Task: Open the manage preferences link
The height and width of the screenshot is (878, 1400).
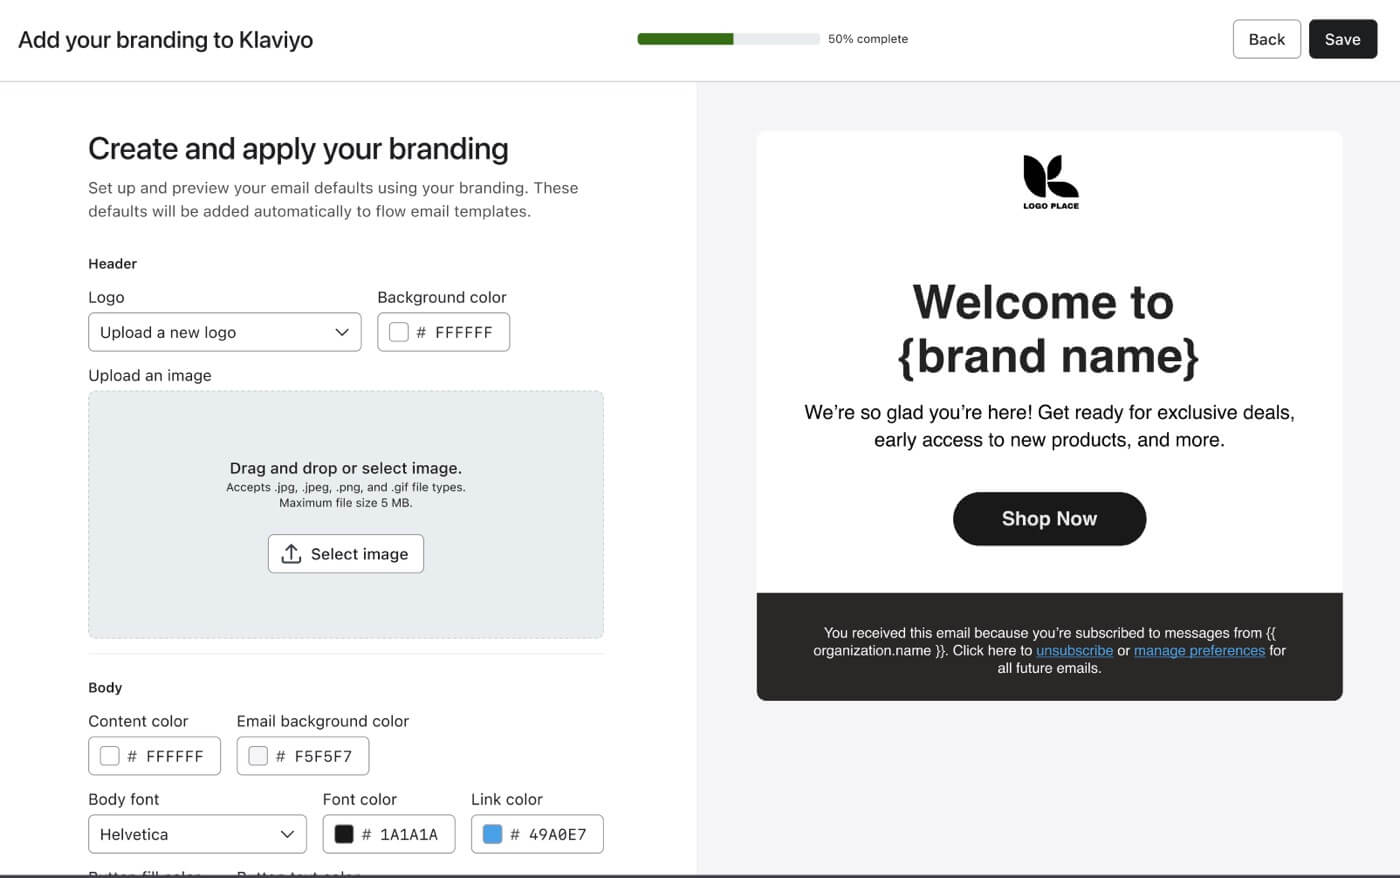Action: click(1199, 650)
